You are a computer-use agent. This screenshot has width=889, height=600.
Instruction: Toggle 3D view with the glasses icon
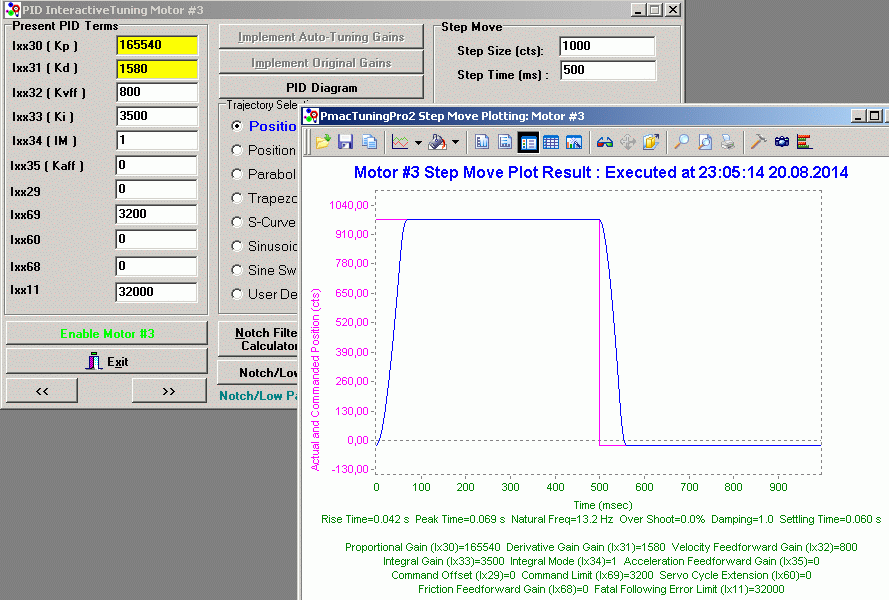604,142
